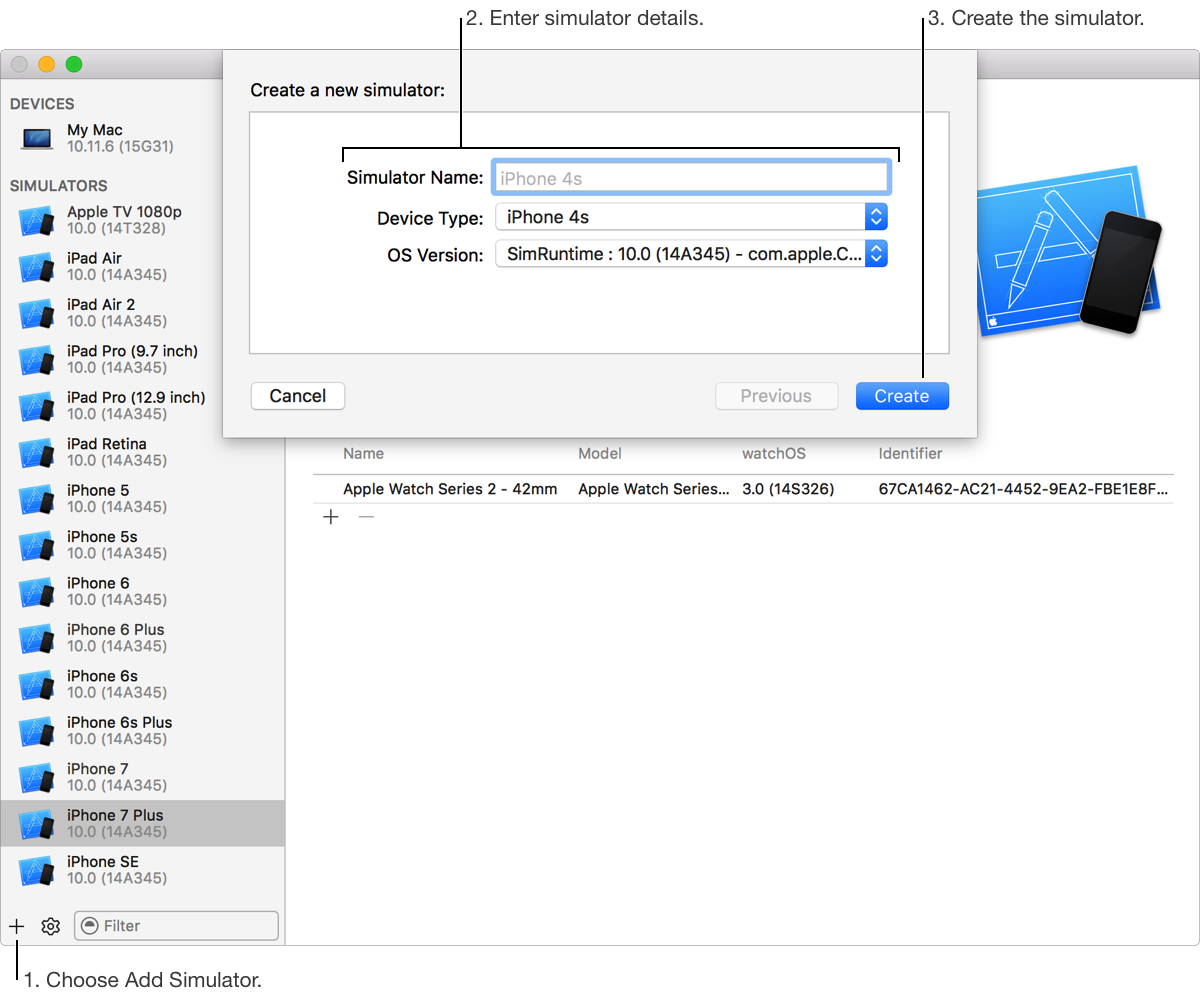Click the filter icon in the Filter field

click(x=91, y=926)
